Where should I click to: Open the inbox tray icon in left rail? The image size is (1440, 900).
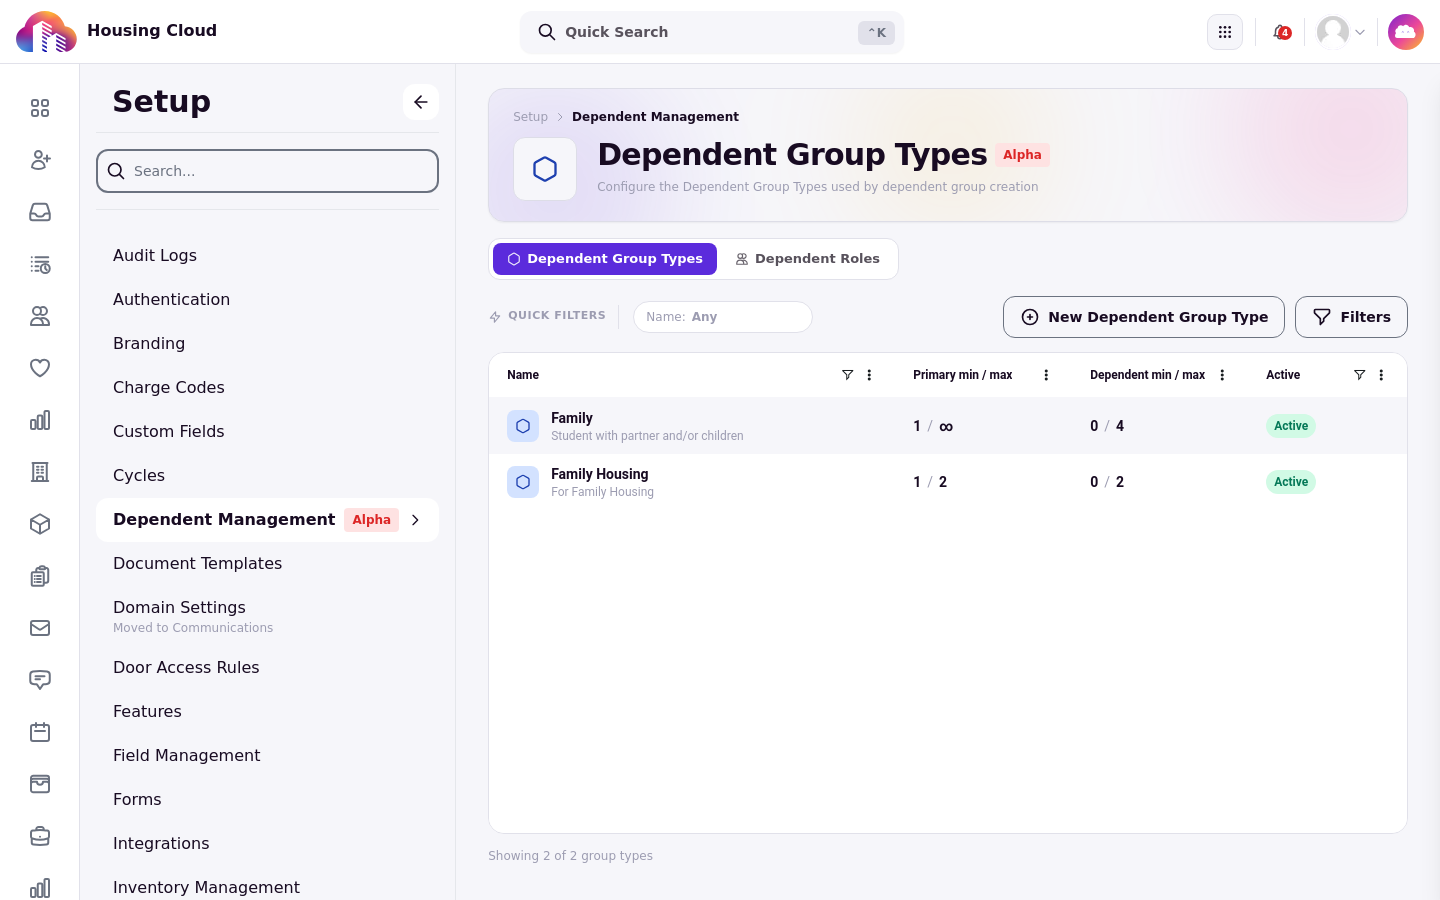(40, 212)
